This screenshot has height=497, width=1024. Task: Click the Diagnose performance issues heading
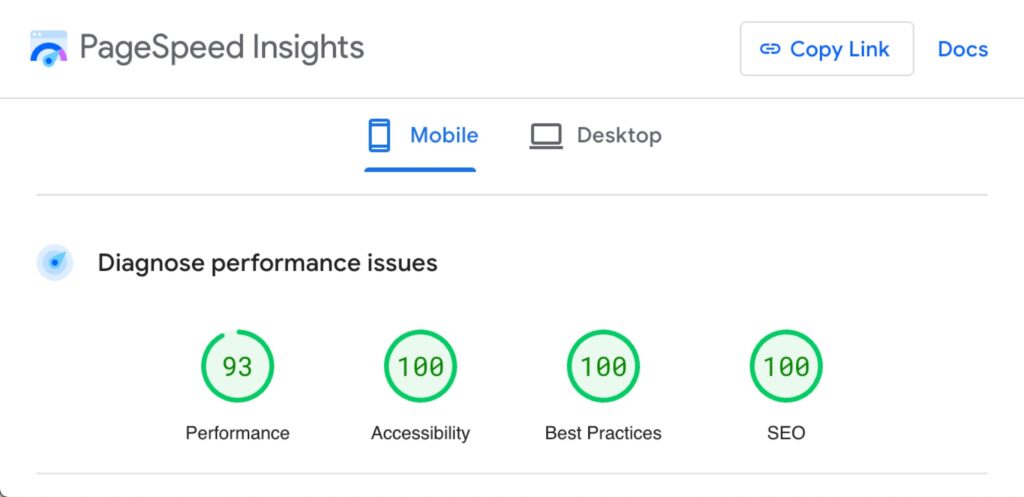(x=267, y=263)
